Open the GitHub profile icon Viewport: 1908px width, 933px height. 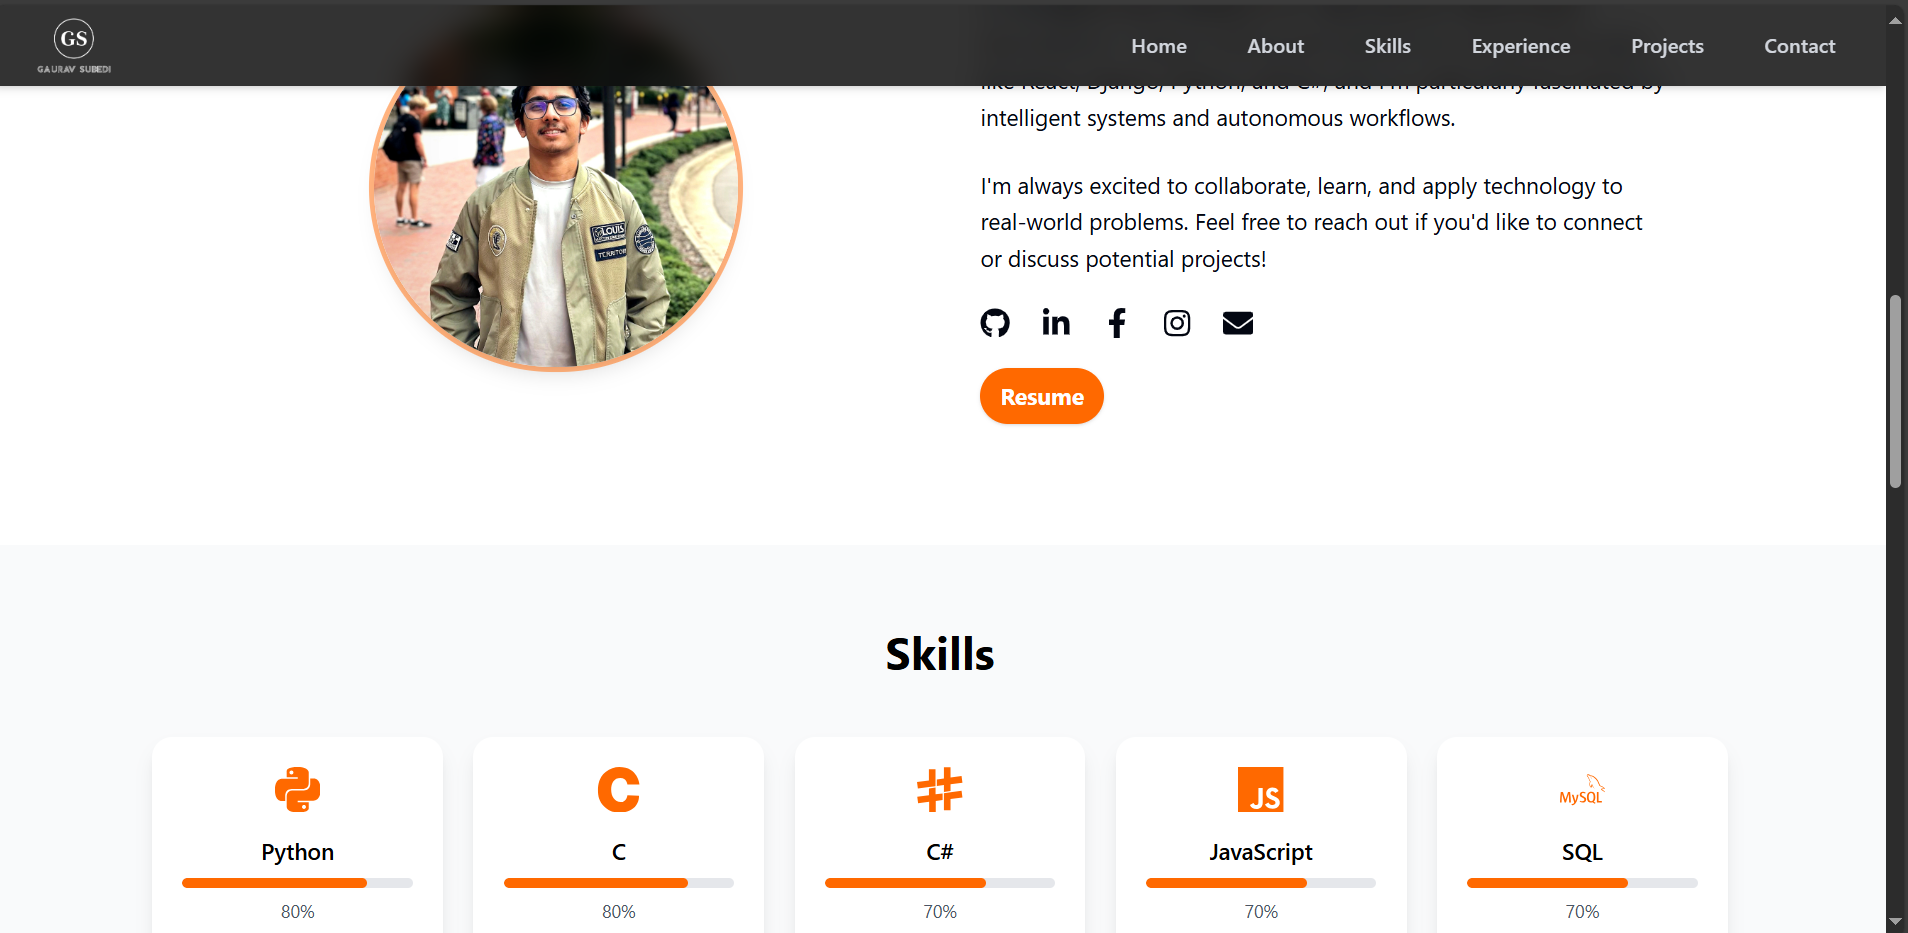click(x=995, y=323)
